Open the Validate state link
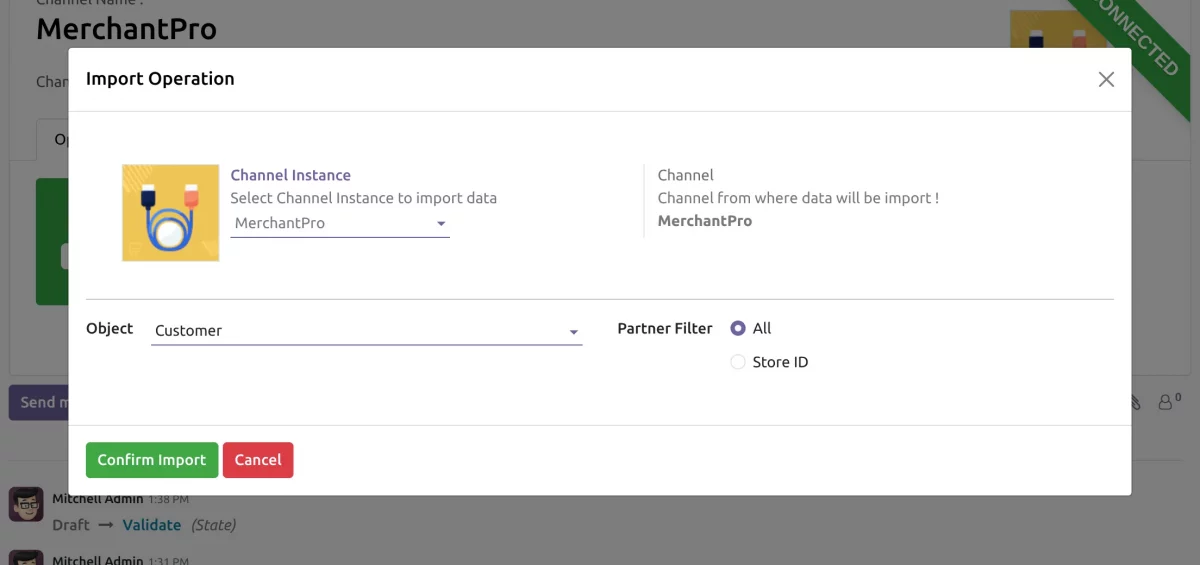1200x565 pixels. [152, 525]
